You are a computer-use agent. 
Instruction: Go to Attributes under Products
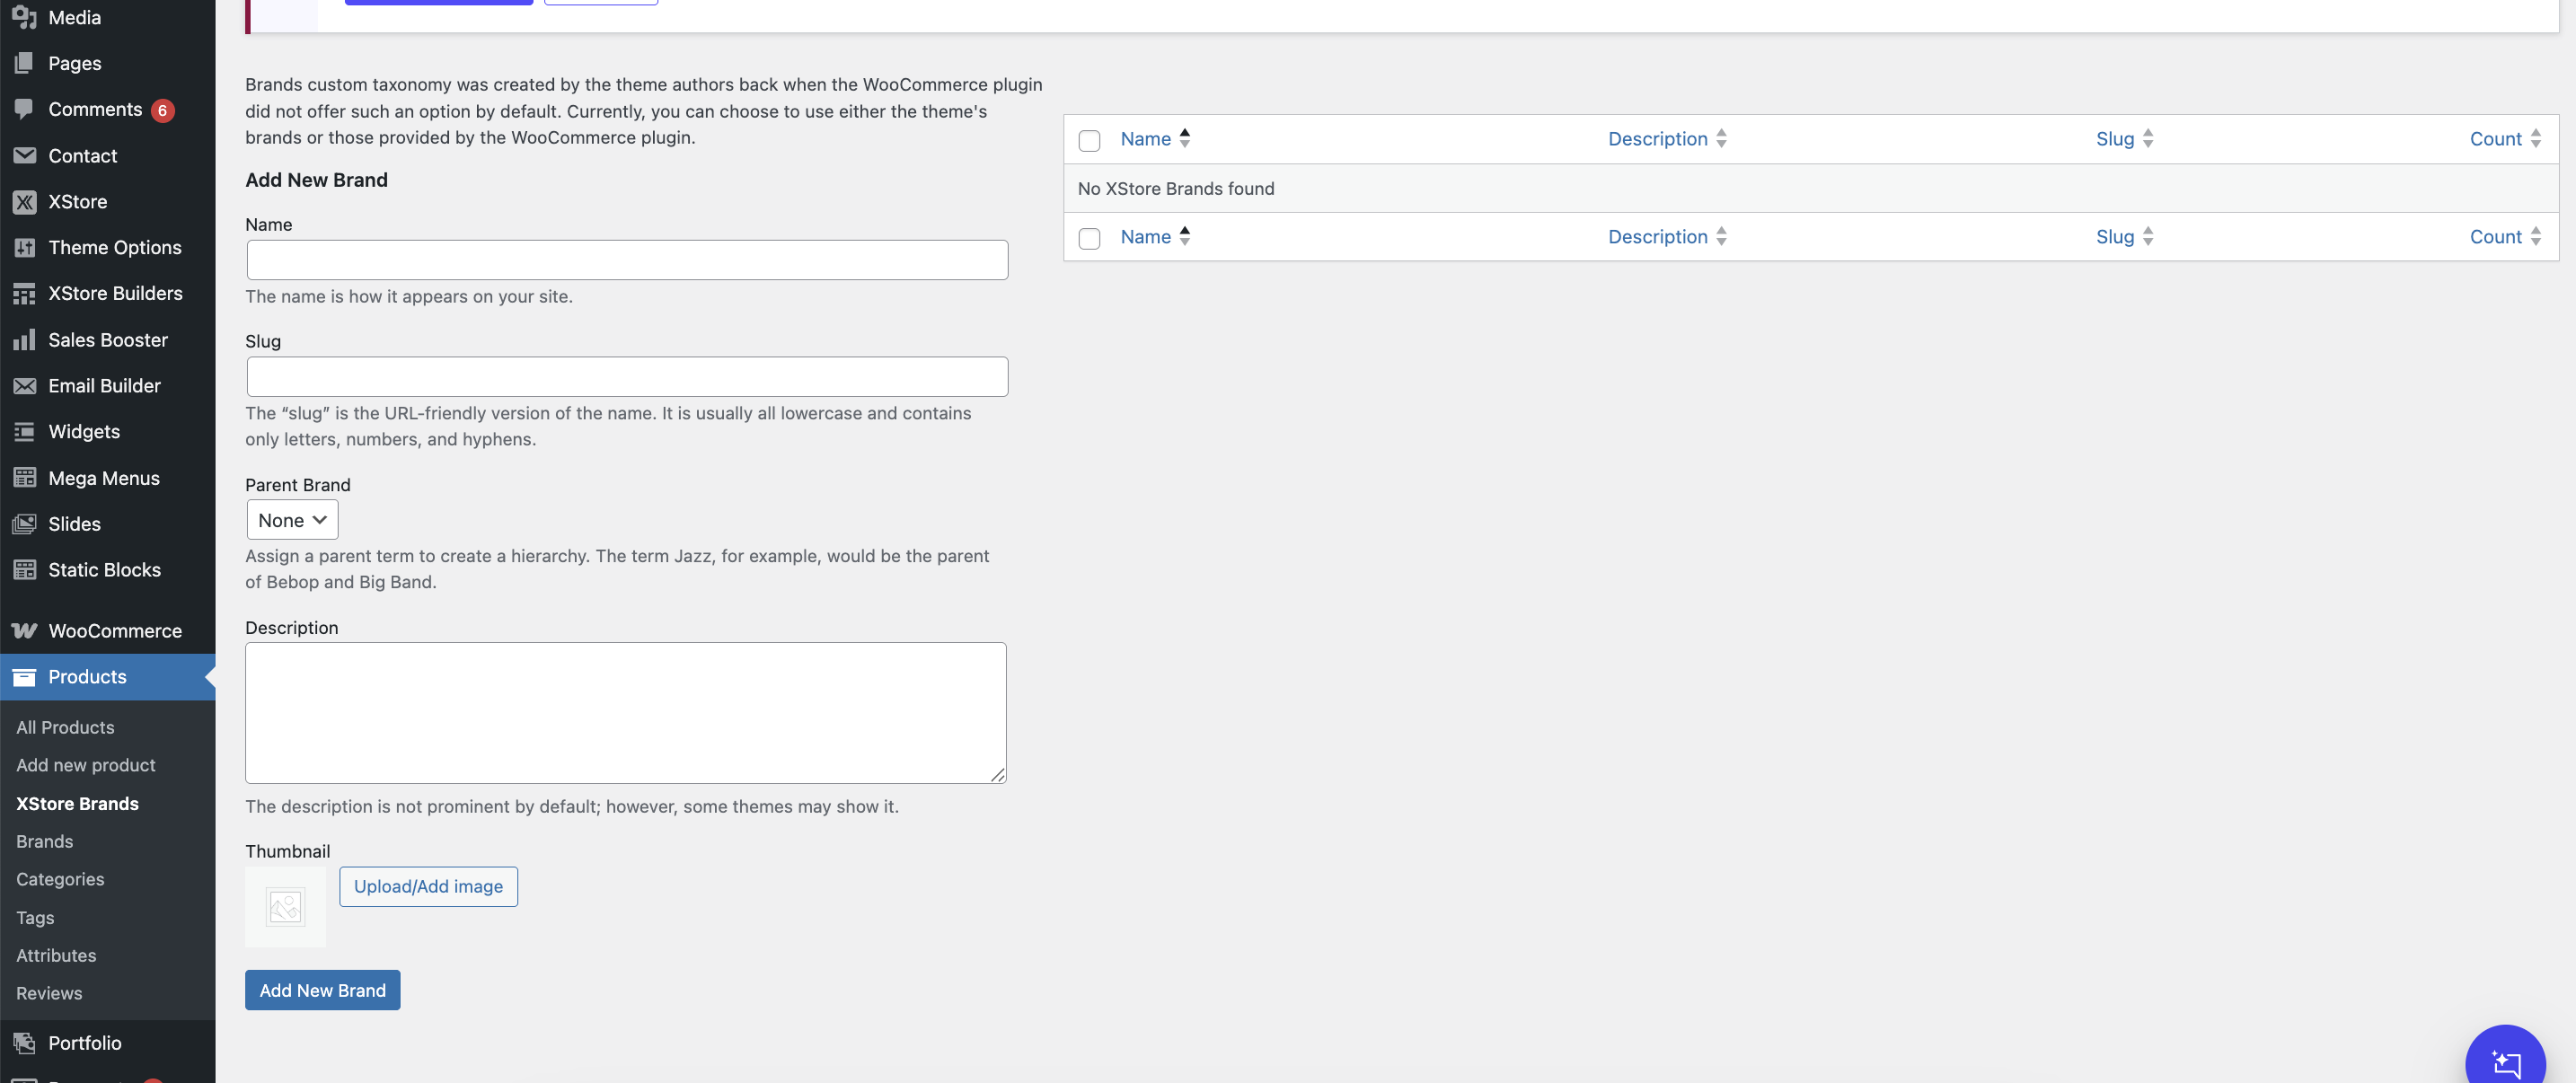click(x=56, y=955)
